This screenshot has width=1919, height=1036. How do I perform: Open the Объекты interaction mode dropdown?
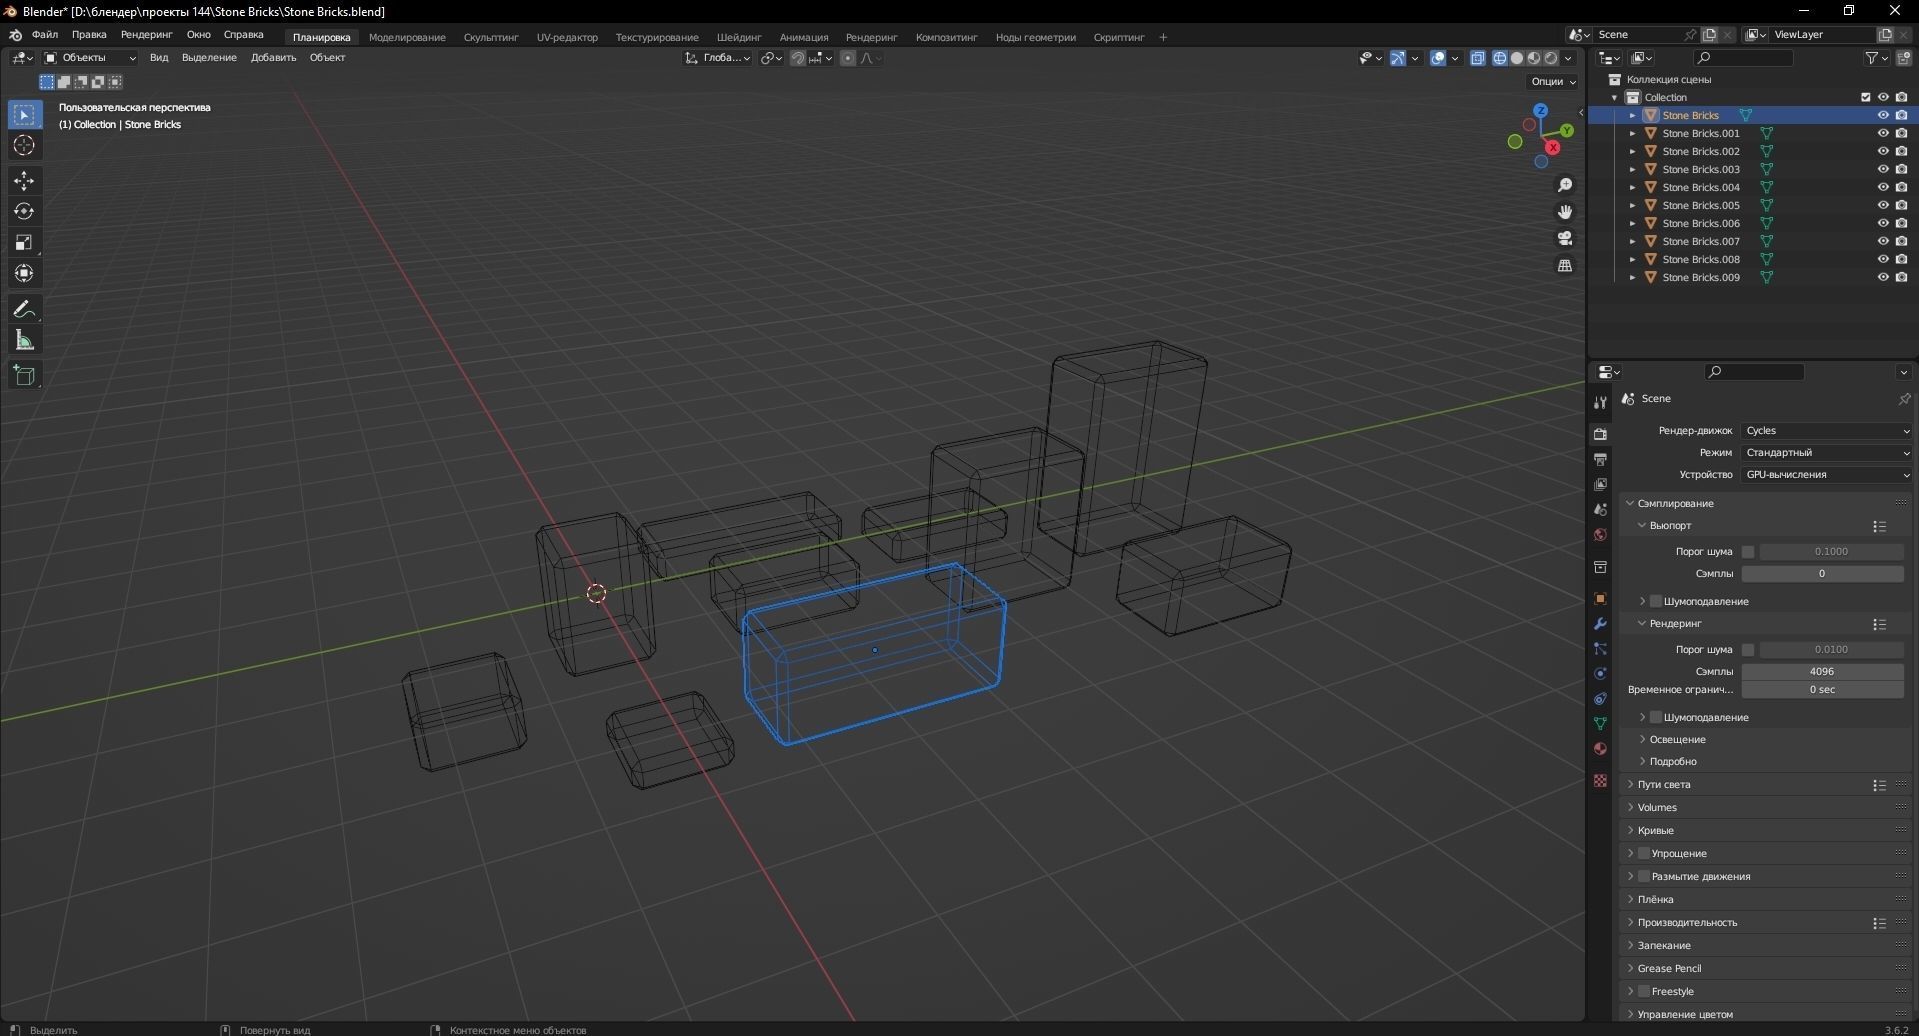point(90,58)
